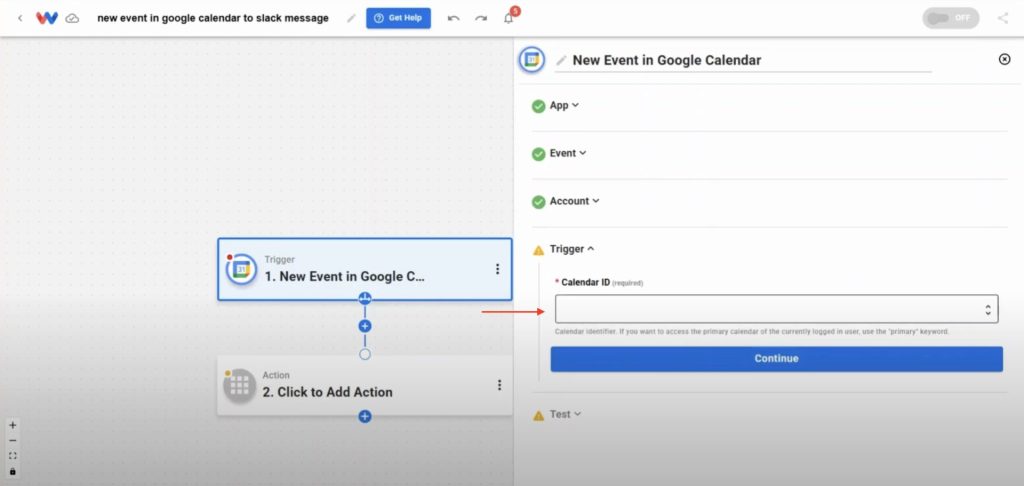Viewport: 1024px width, 486px height.
Task: Expand the Test section
Action: coord(565,414)
